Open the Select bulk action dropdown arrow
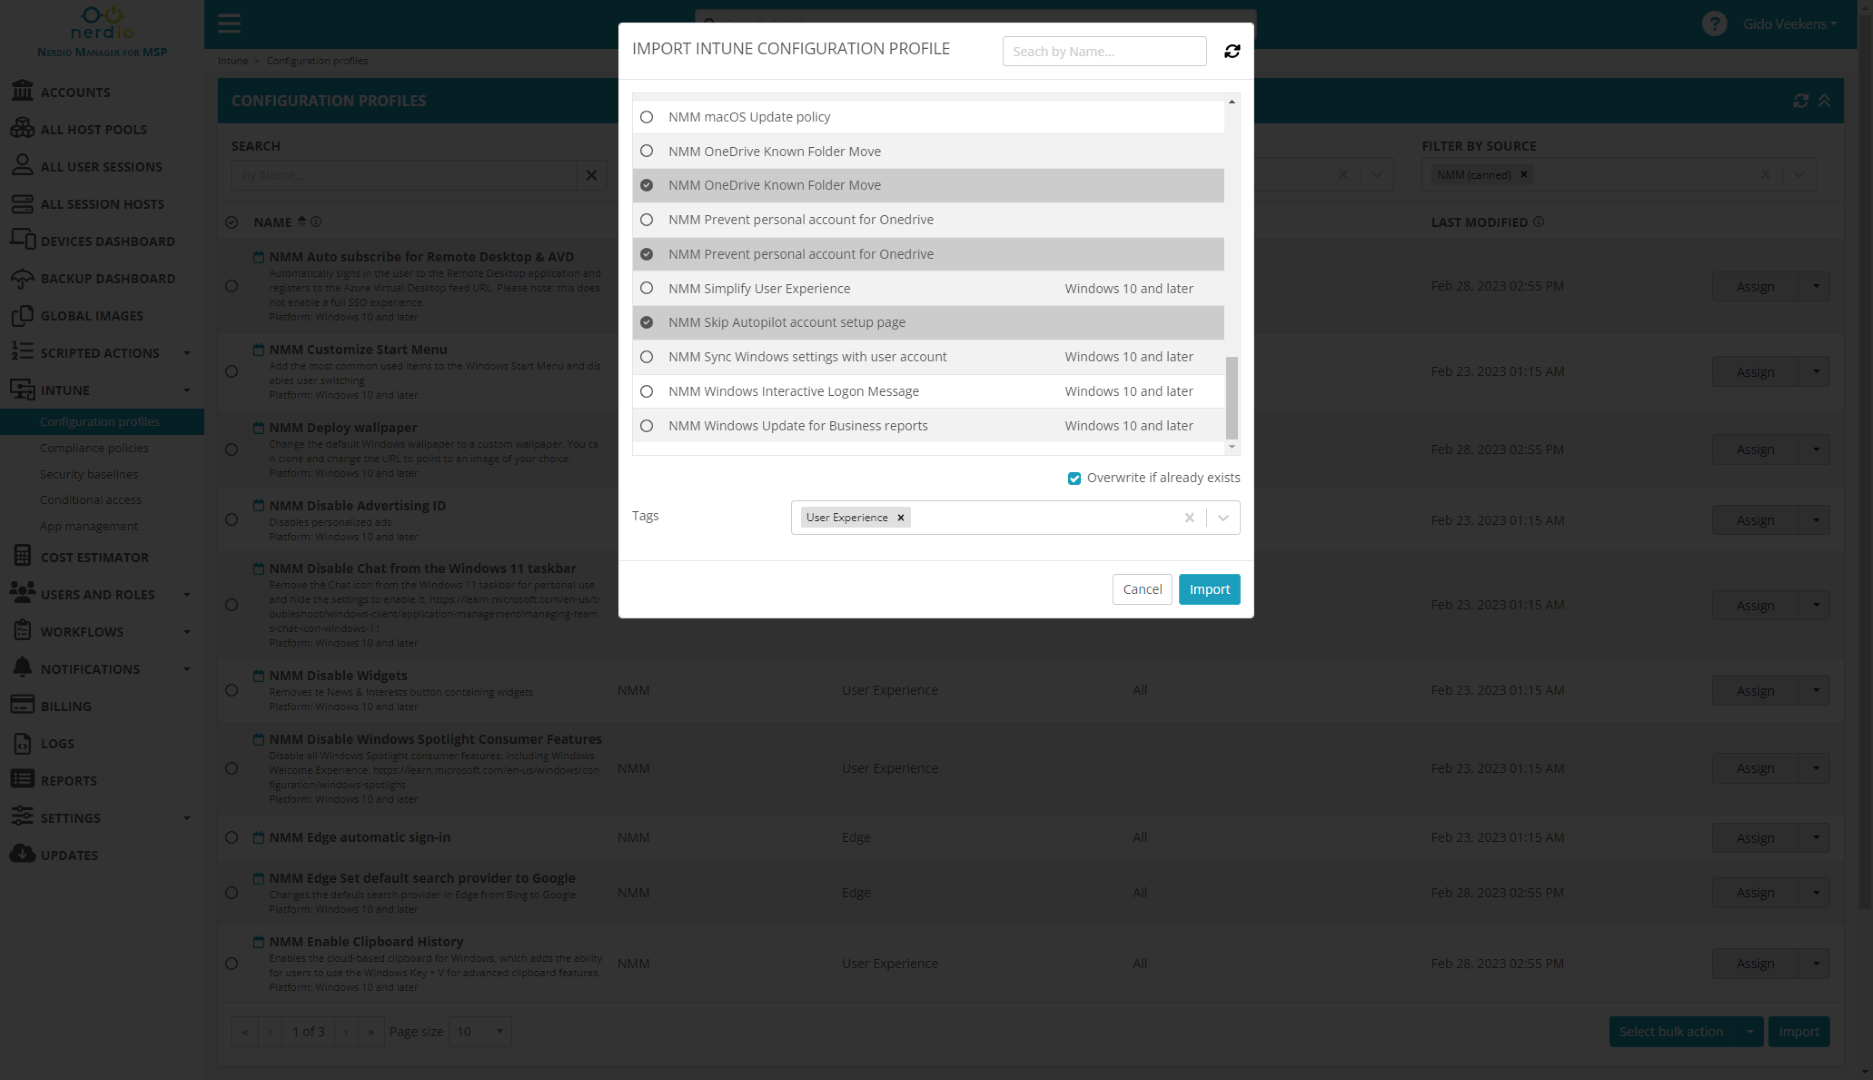The height and width of the screenshot is (1080, 1873). 1750,1031
